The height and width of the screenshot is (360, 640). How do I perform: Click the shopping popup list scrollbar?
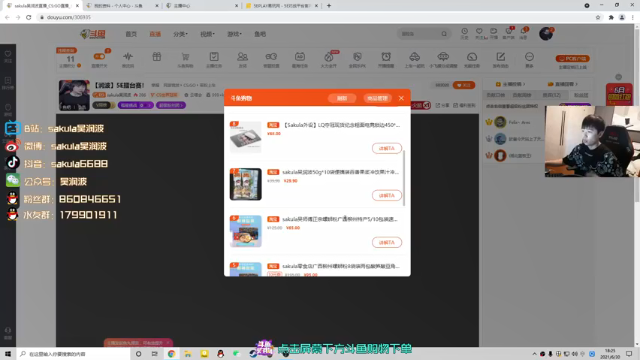point(404,178)
